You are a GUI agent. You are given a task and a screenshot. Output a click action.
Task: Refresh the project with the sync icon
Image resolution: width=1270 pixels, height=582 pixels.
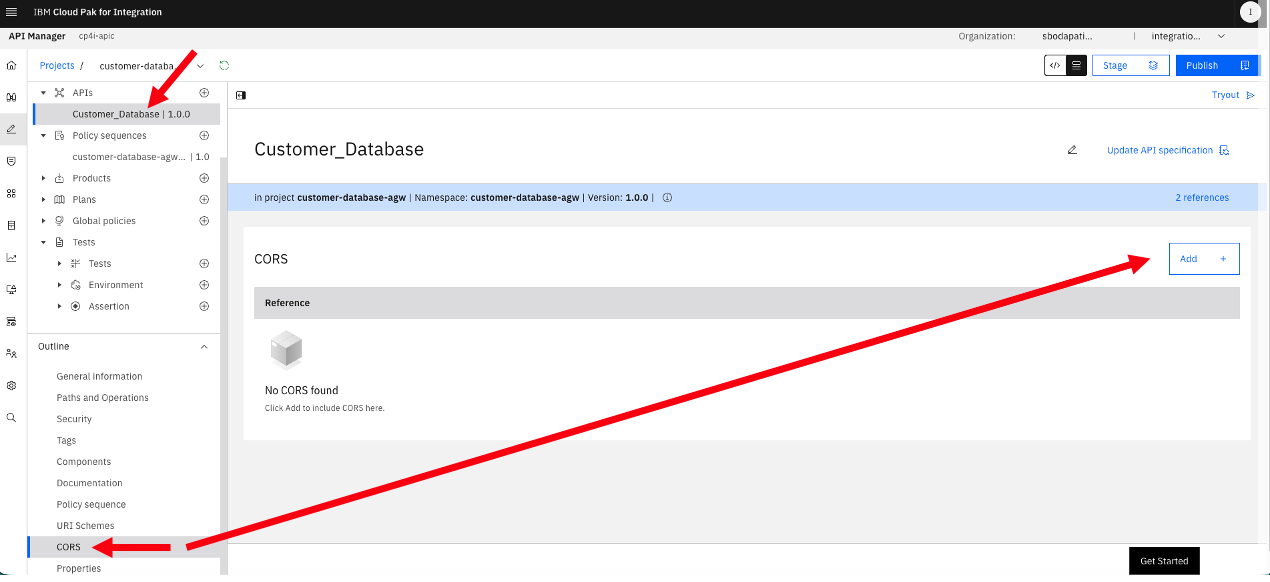click(x=224, y=65)
